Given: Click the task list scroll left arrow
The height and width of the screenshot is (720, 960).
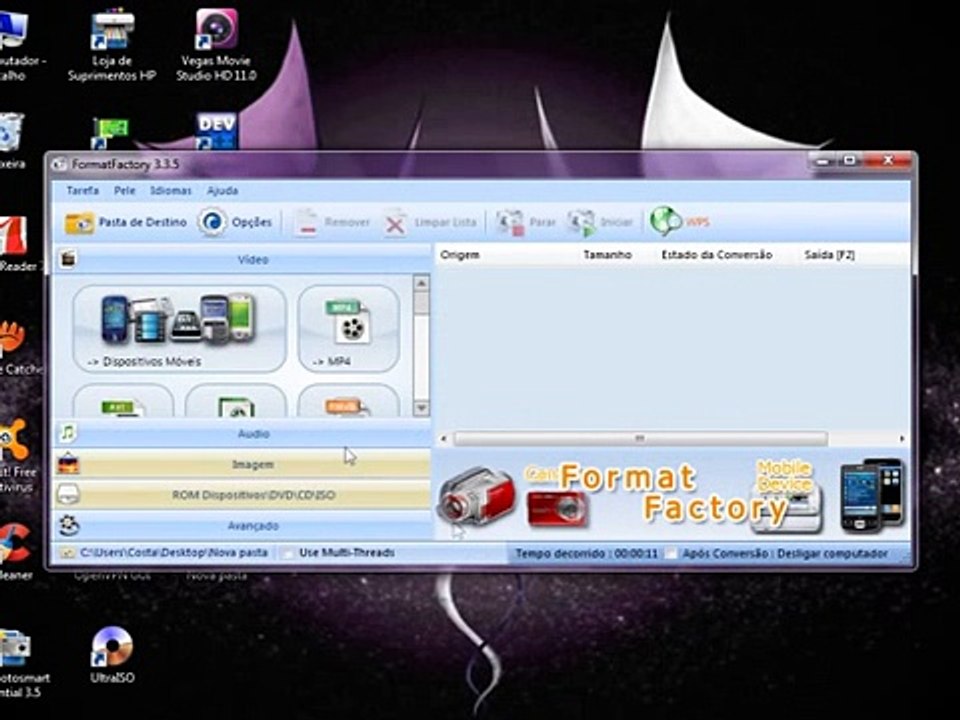Looking at the screenshot, I should pos(444,438).
